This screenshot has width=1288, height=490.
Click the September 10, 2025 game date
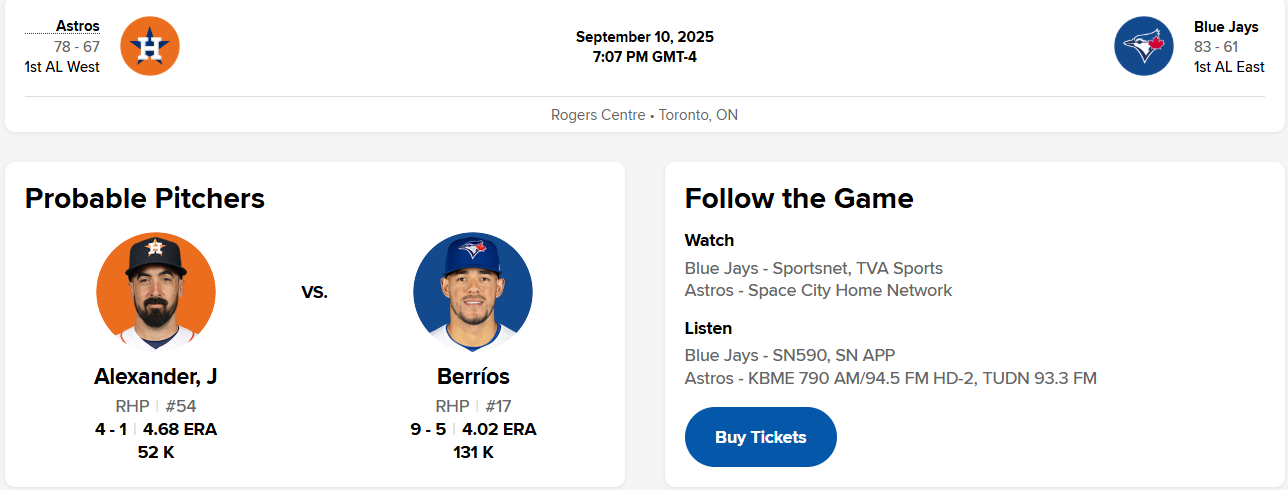click(x=644, y=37)
